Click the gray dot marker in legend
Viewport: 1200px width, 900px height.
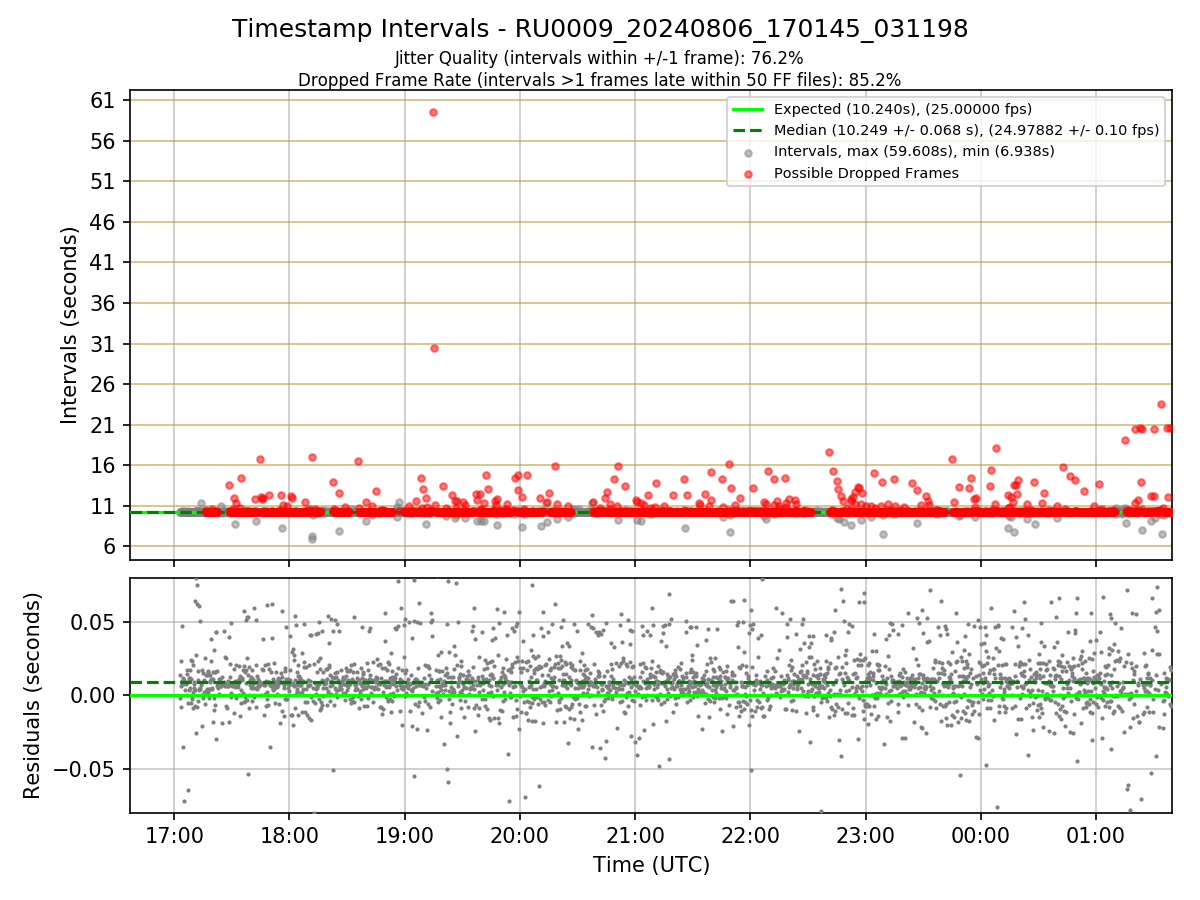pyautogui.click(x=749, y=152)
